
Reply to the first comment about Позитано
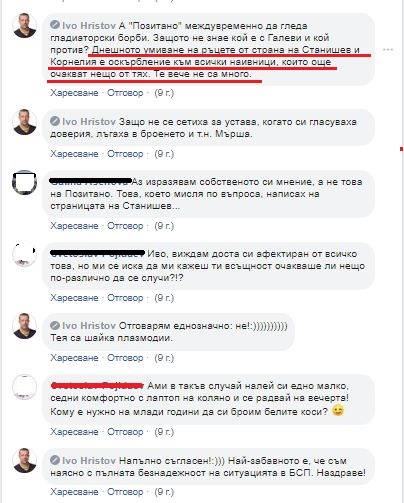[125, 92]
